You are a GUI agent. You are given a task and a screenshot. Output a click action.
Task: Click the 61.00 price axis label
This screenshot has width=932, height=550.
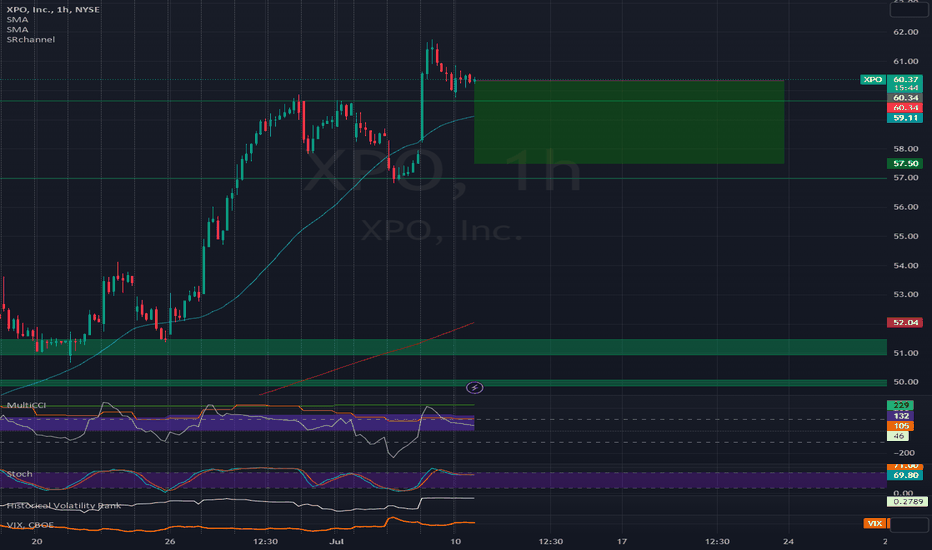(x=906, y=61)
